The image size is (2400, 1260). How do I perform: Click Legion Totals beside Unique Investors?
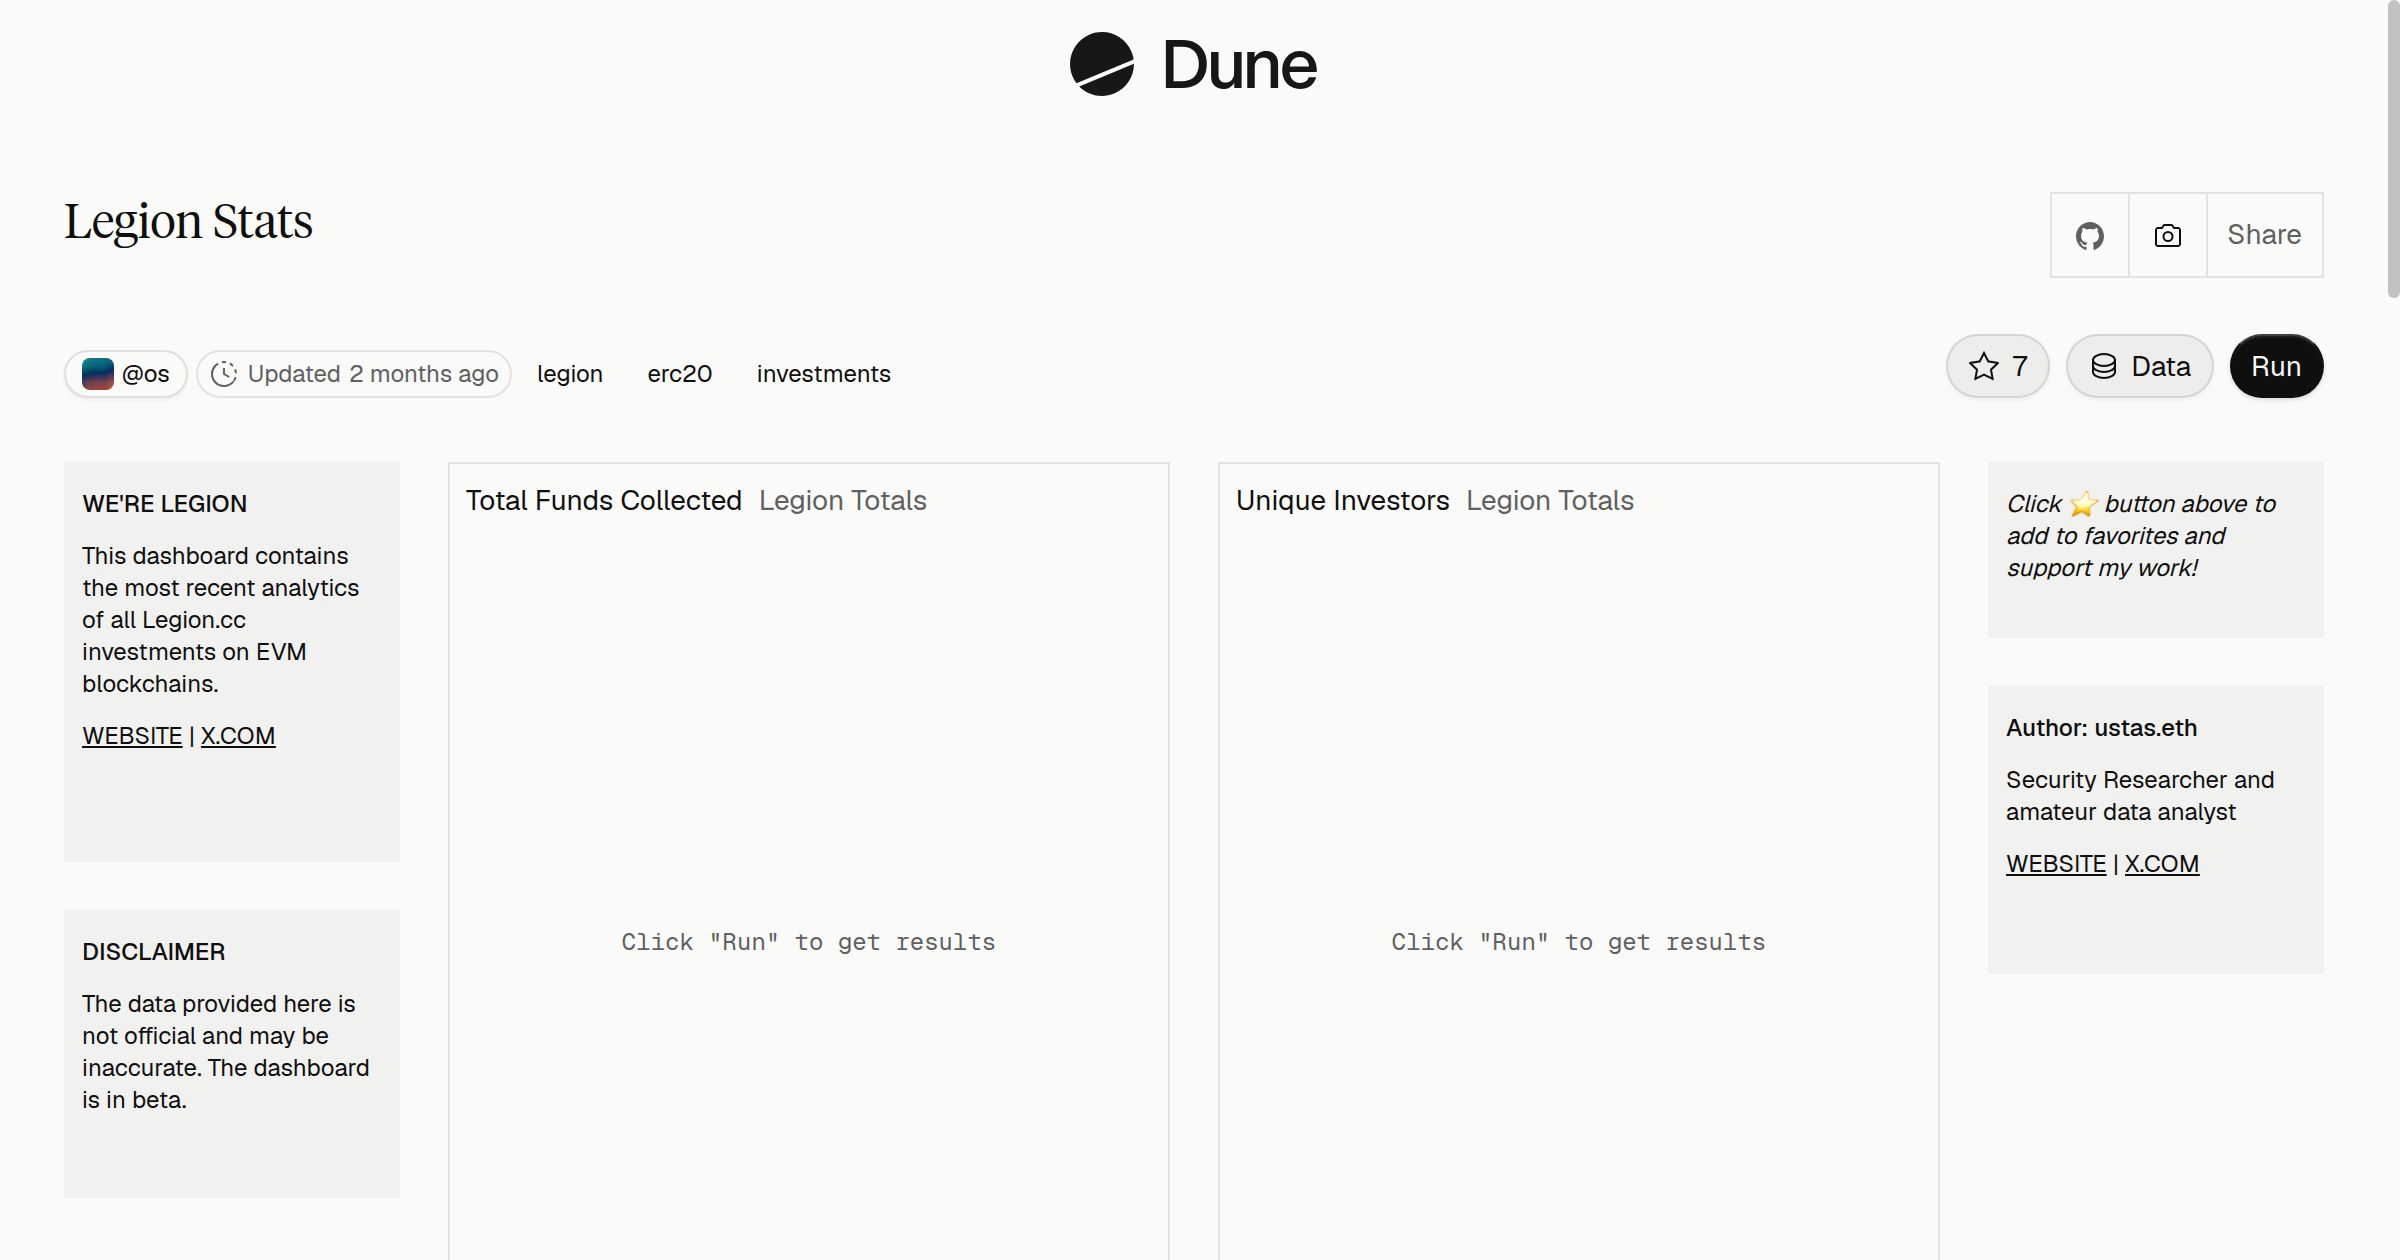(1550, 500)
